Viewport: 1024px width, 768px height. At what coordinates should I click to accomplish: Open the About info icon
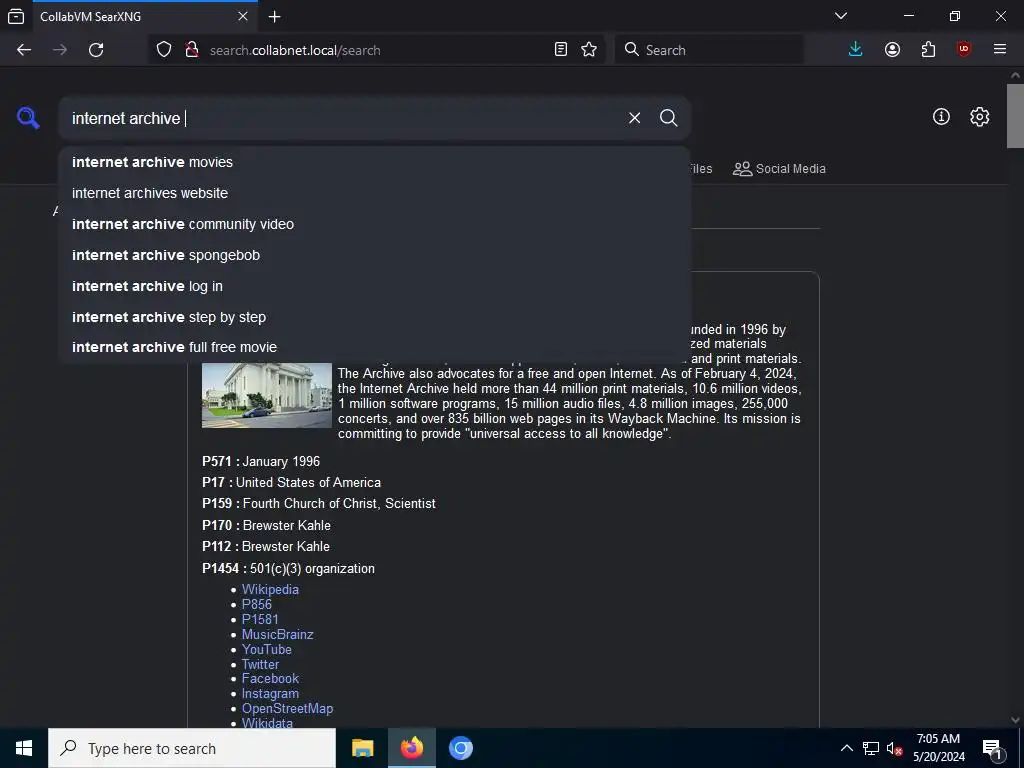(941, 117)
